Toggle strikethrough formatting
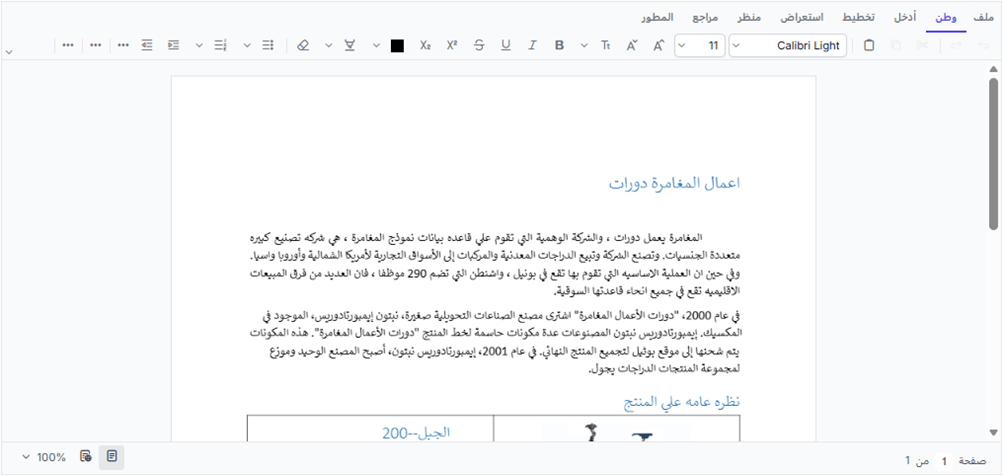 [479, 45]
